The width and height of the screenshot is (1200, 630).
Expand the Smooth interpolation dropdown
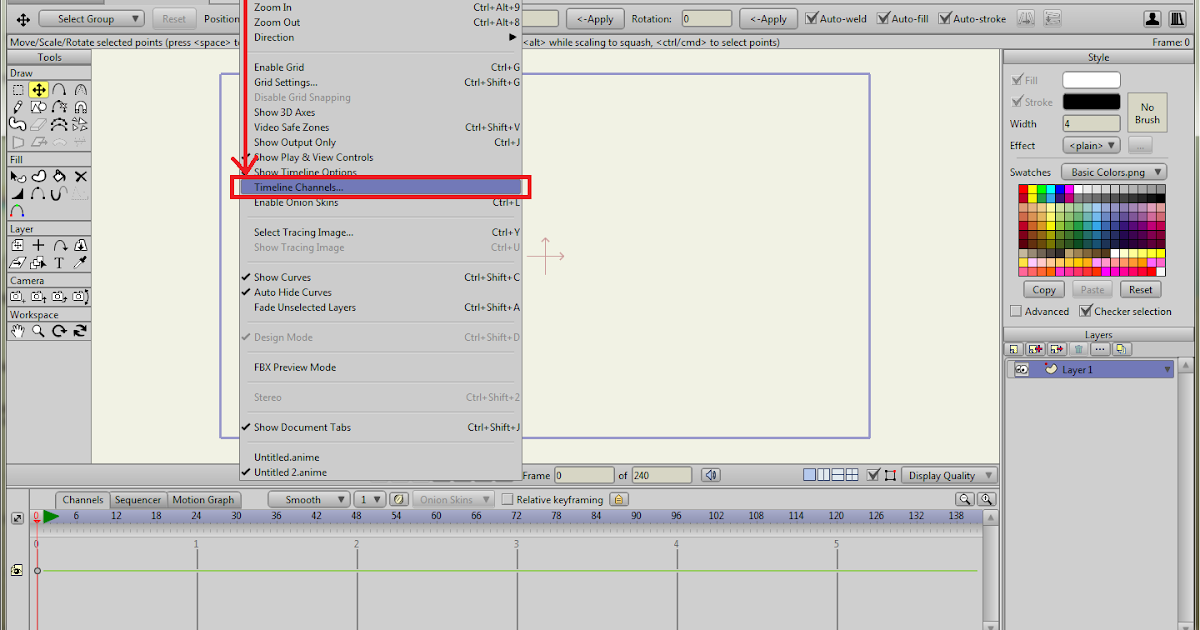click(x=311, y=499)
